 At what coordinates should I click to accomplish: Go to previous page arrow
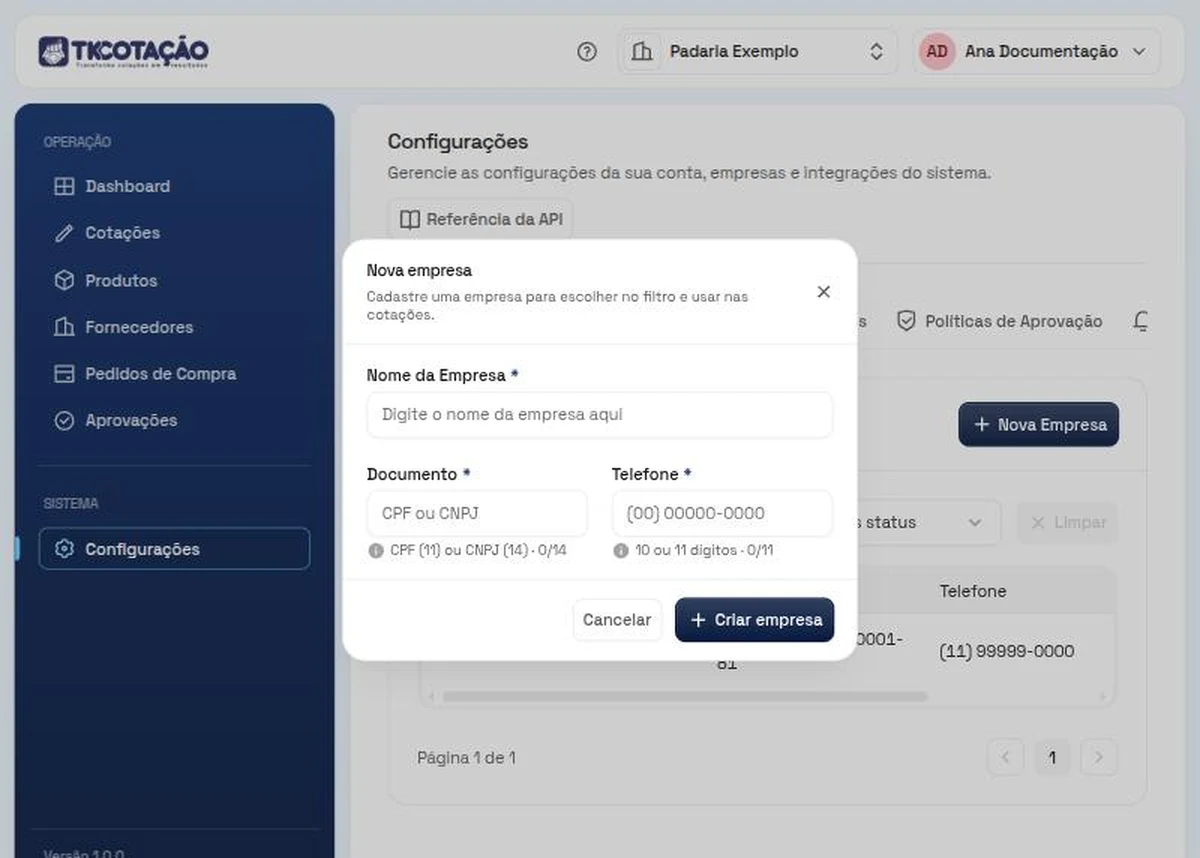pyautogui.click(x=1006, y=758)
